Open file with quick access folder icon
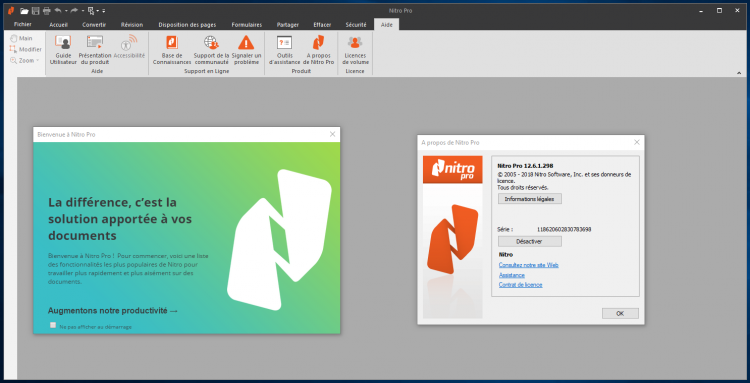The height and width of the screenshot is (383, 750). click(x=24, y=11)
